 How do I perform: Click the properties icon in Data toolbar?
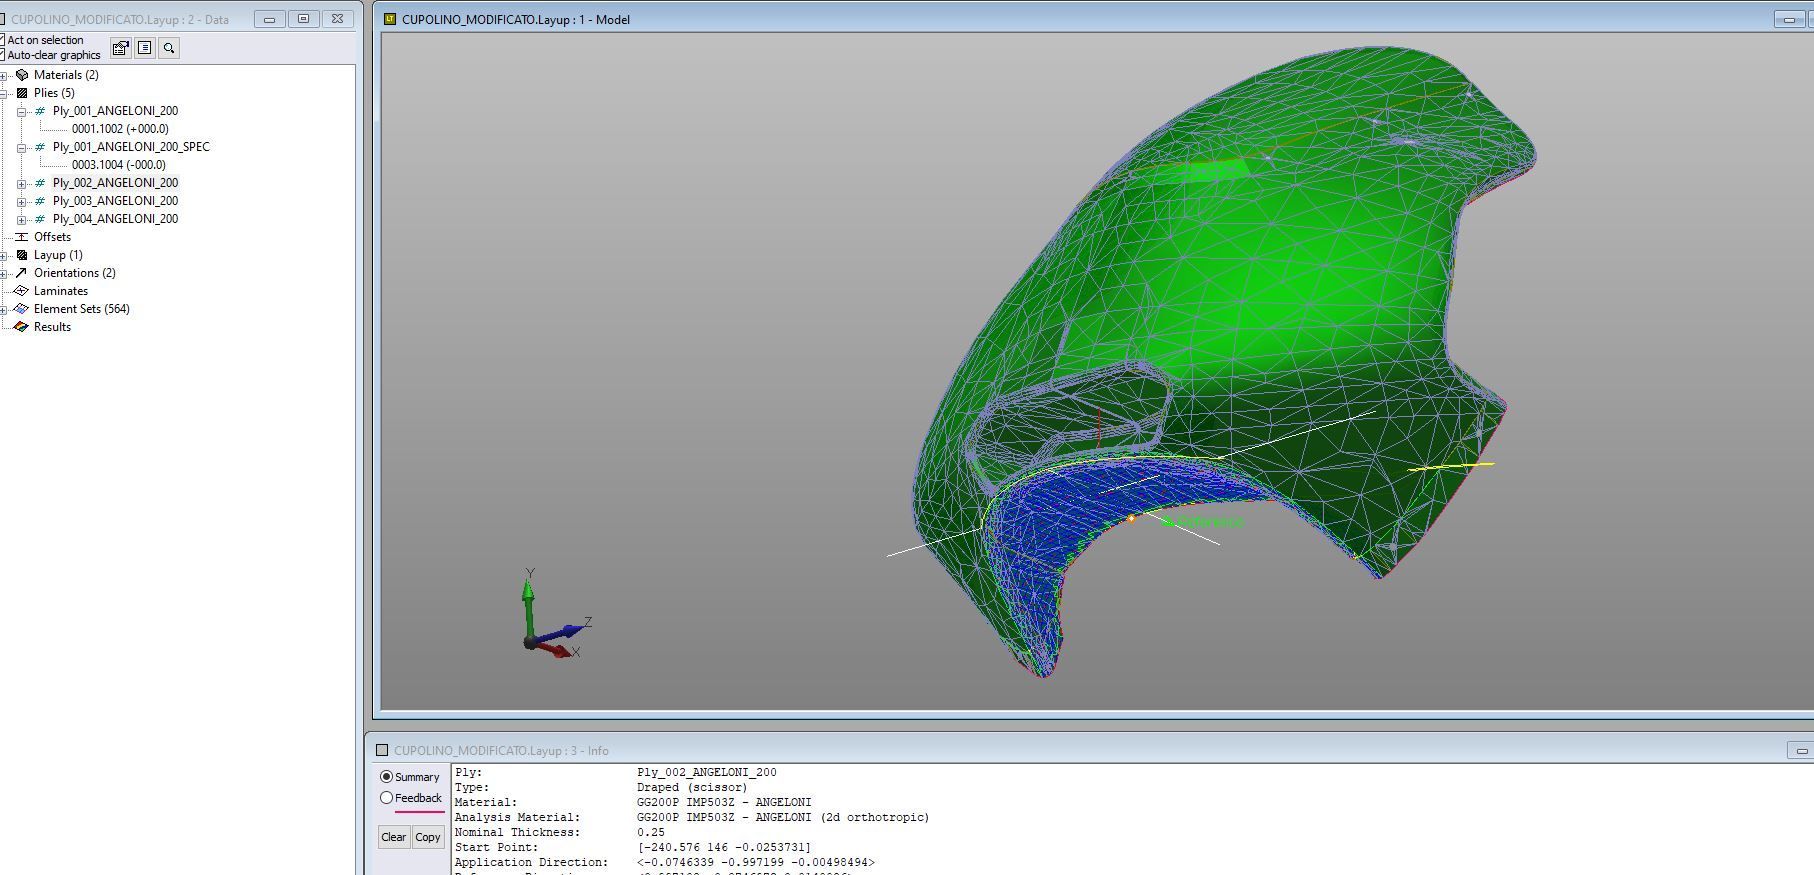pos(121,48)
